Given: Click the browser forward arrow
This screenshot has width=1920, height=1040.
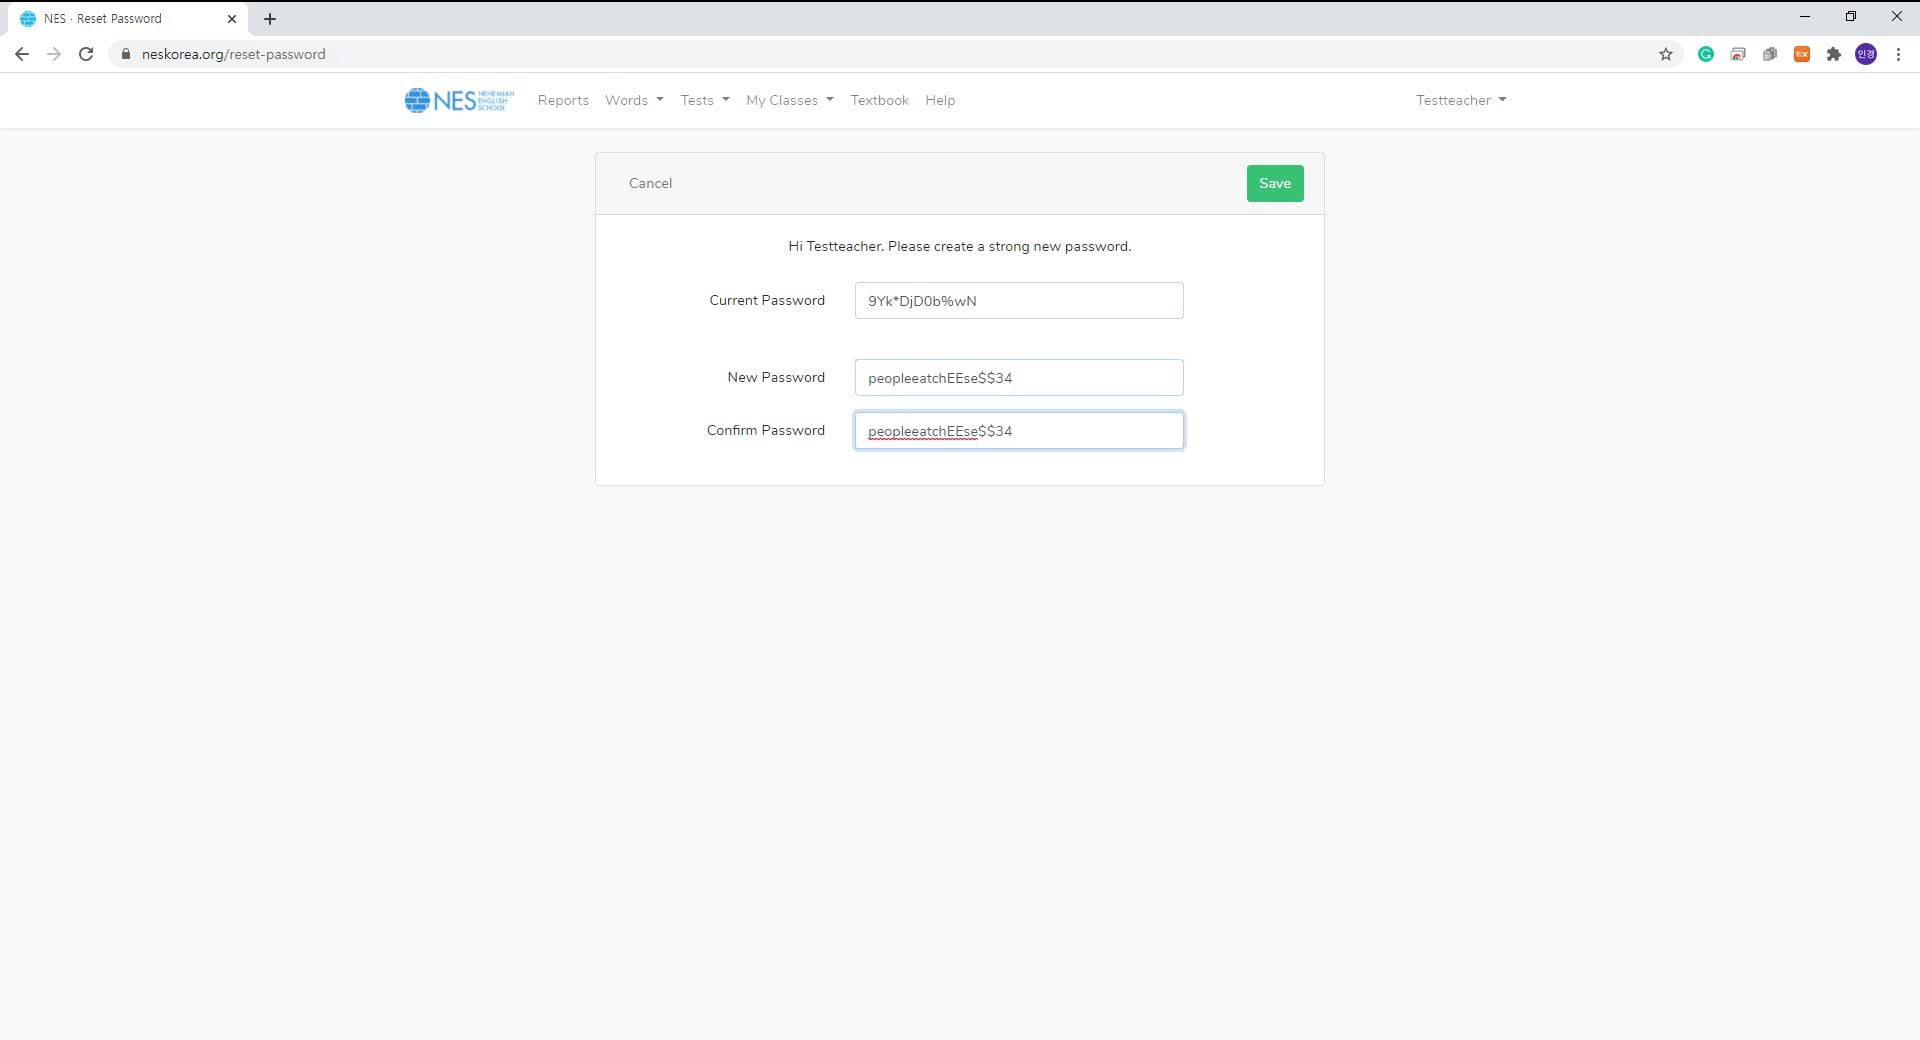Looking at the screenshot, I should (54, 54).
